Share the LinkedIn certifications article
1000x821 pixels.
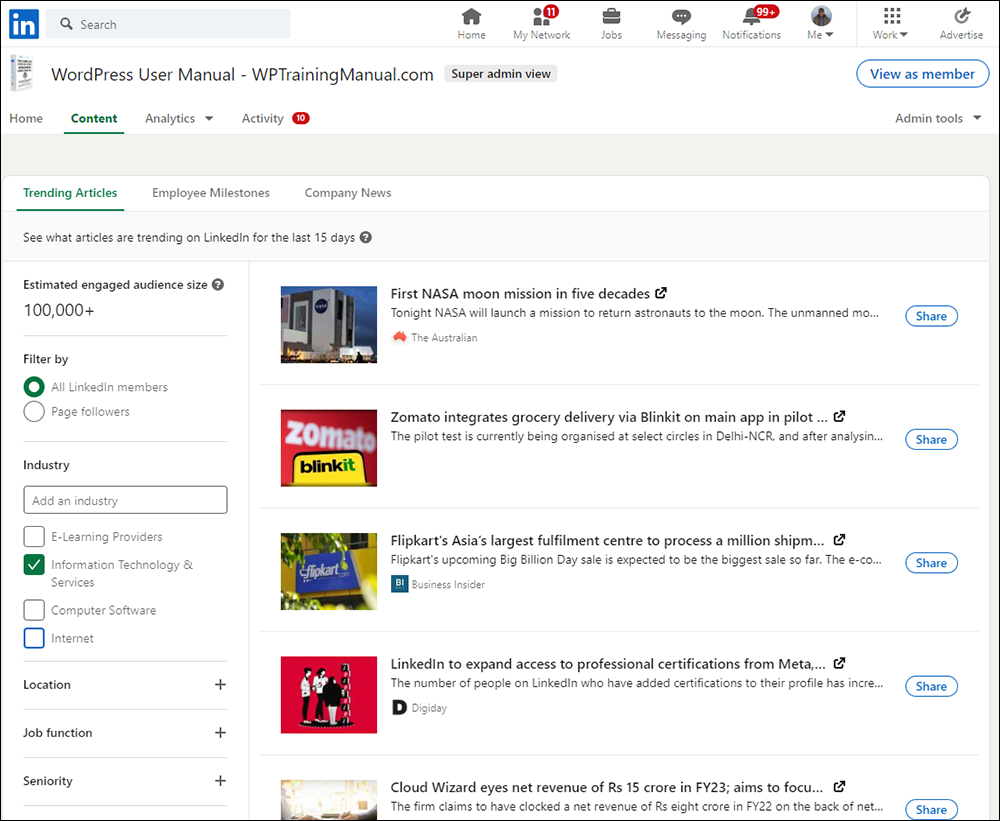tap(931, 686)
